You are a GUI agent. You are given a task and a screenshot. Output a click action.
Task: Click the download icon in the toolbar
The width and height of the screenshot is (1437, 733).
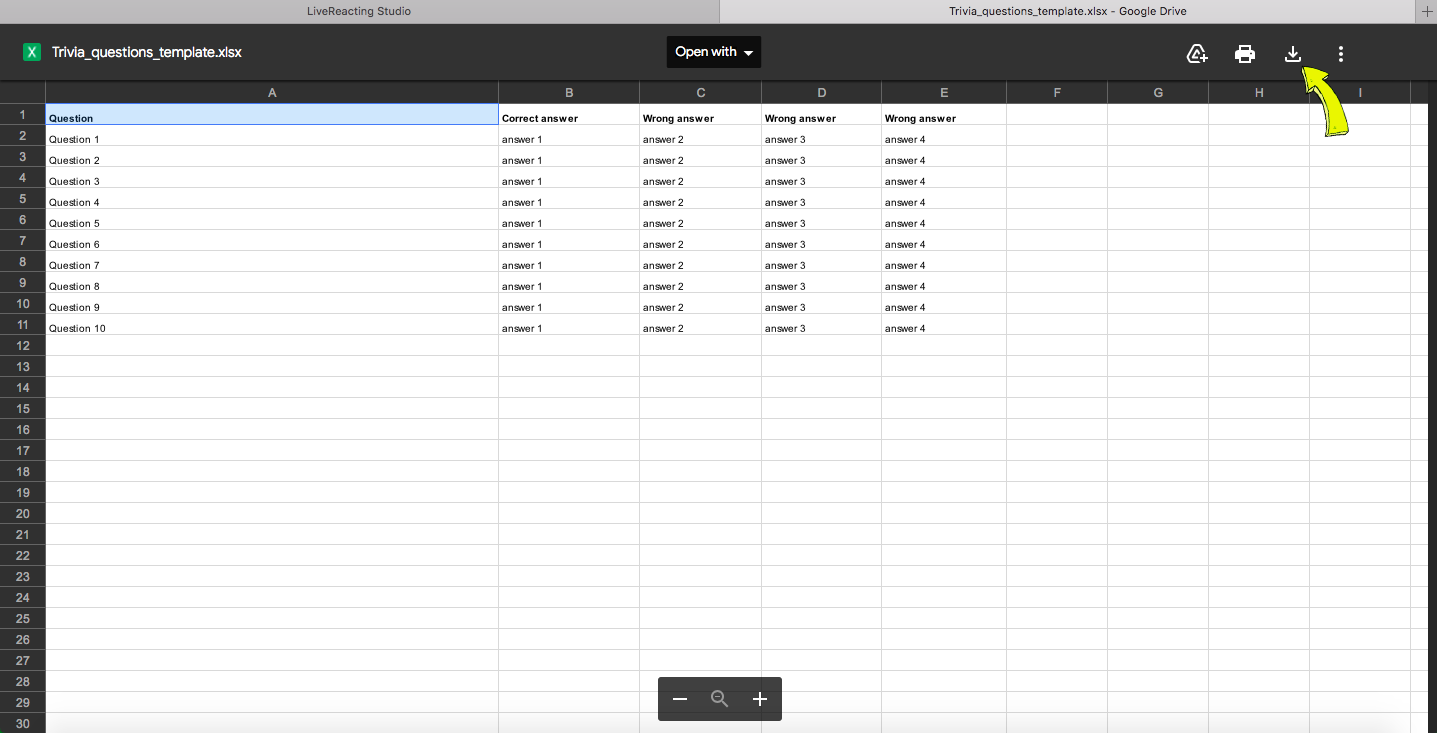pyautogui.click(x=1293, y=54)
